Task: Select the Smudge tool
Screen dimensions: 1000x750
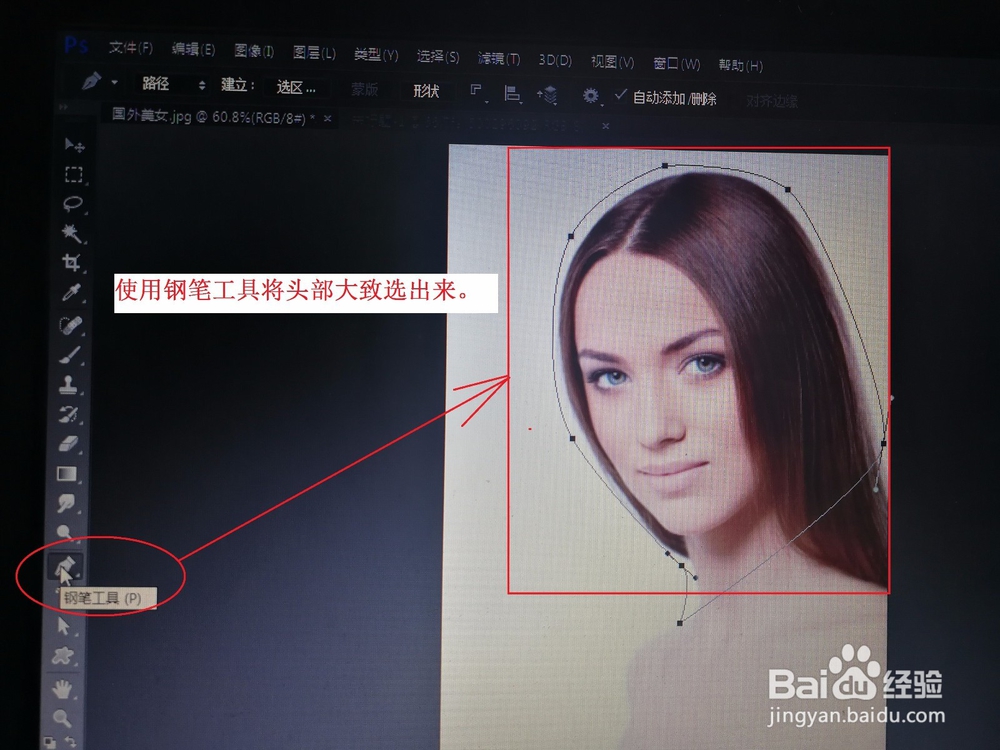Action: point(66,503)
